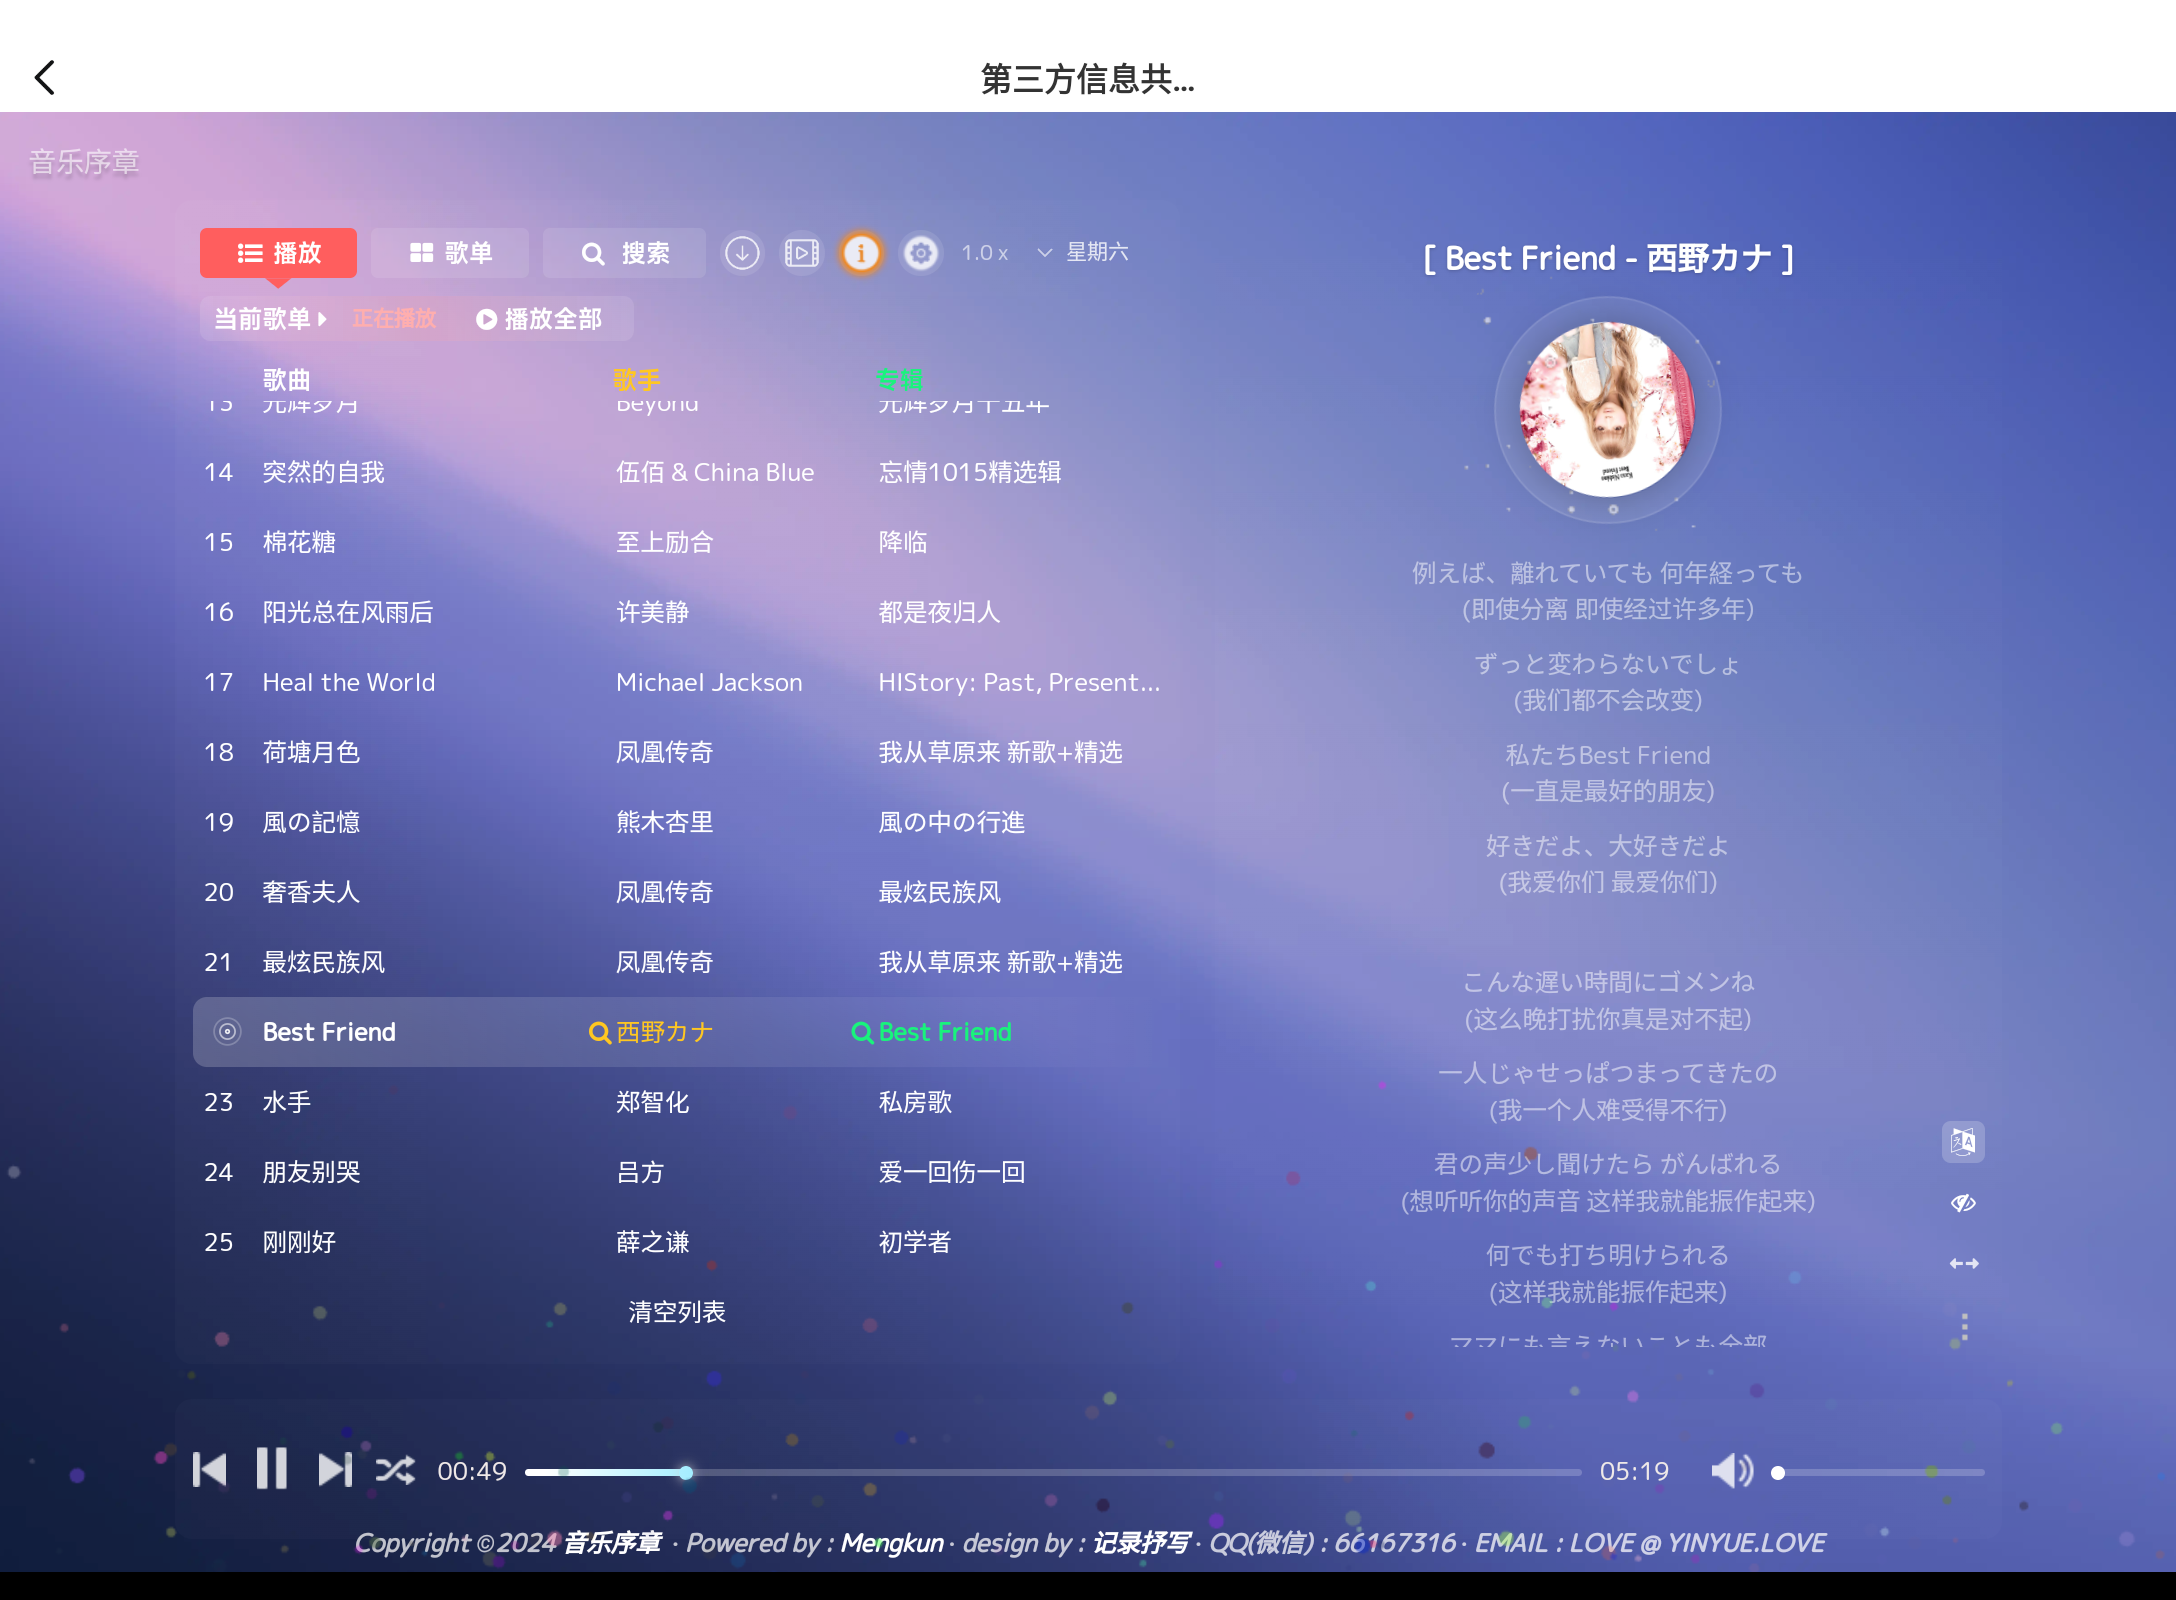This screenshot has height=1600, width=2176.
Task: Skip to previous track
Action: click(210, 1470)
